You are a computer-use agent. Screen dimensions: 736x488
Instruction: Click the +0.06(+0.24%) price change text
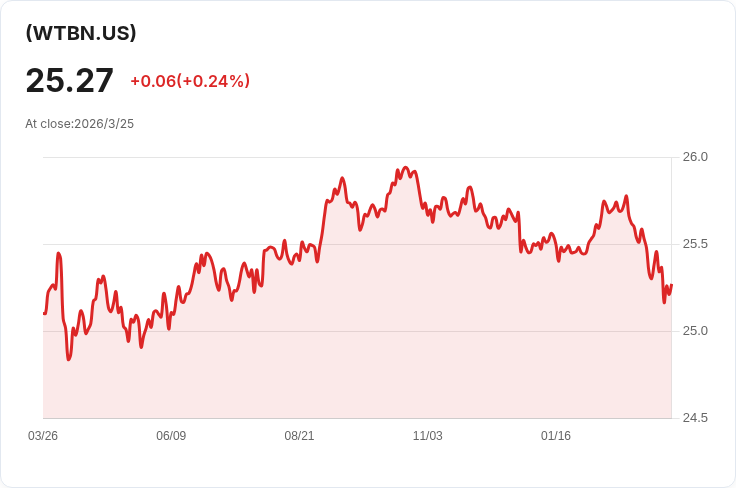(x=190, y=81)
